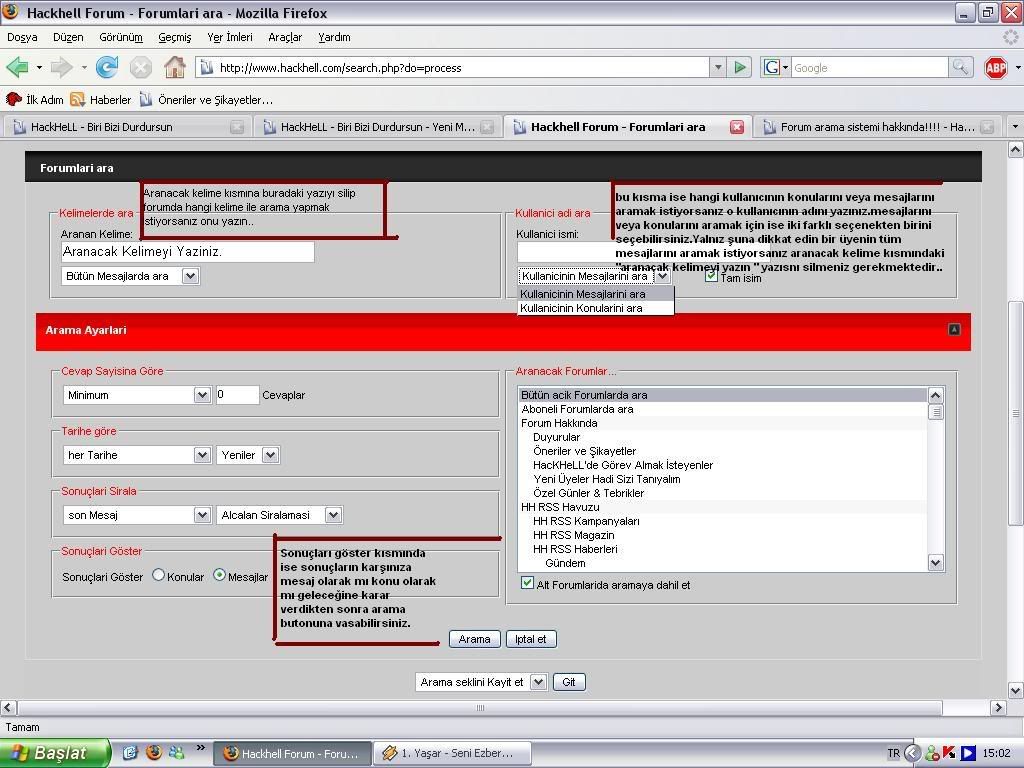Open the Kullanicinin Mesajlarini ara combo box
Viewport: 1024px width, 768px height.
(x=594, y=276)
